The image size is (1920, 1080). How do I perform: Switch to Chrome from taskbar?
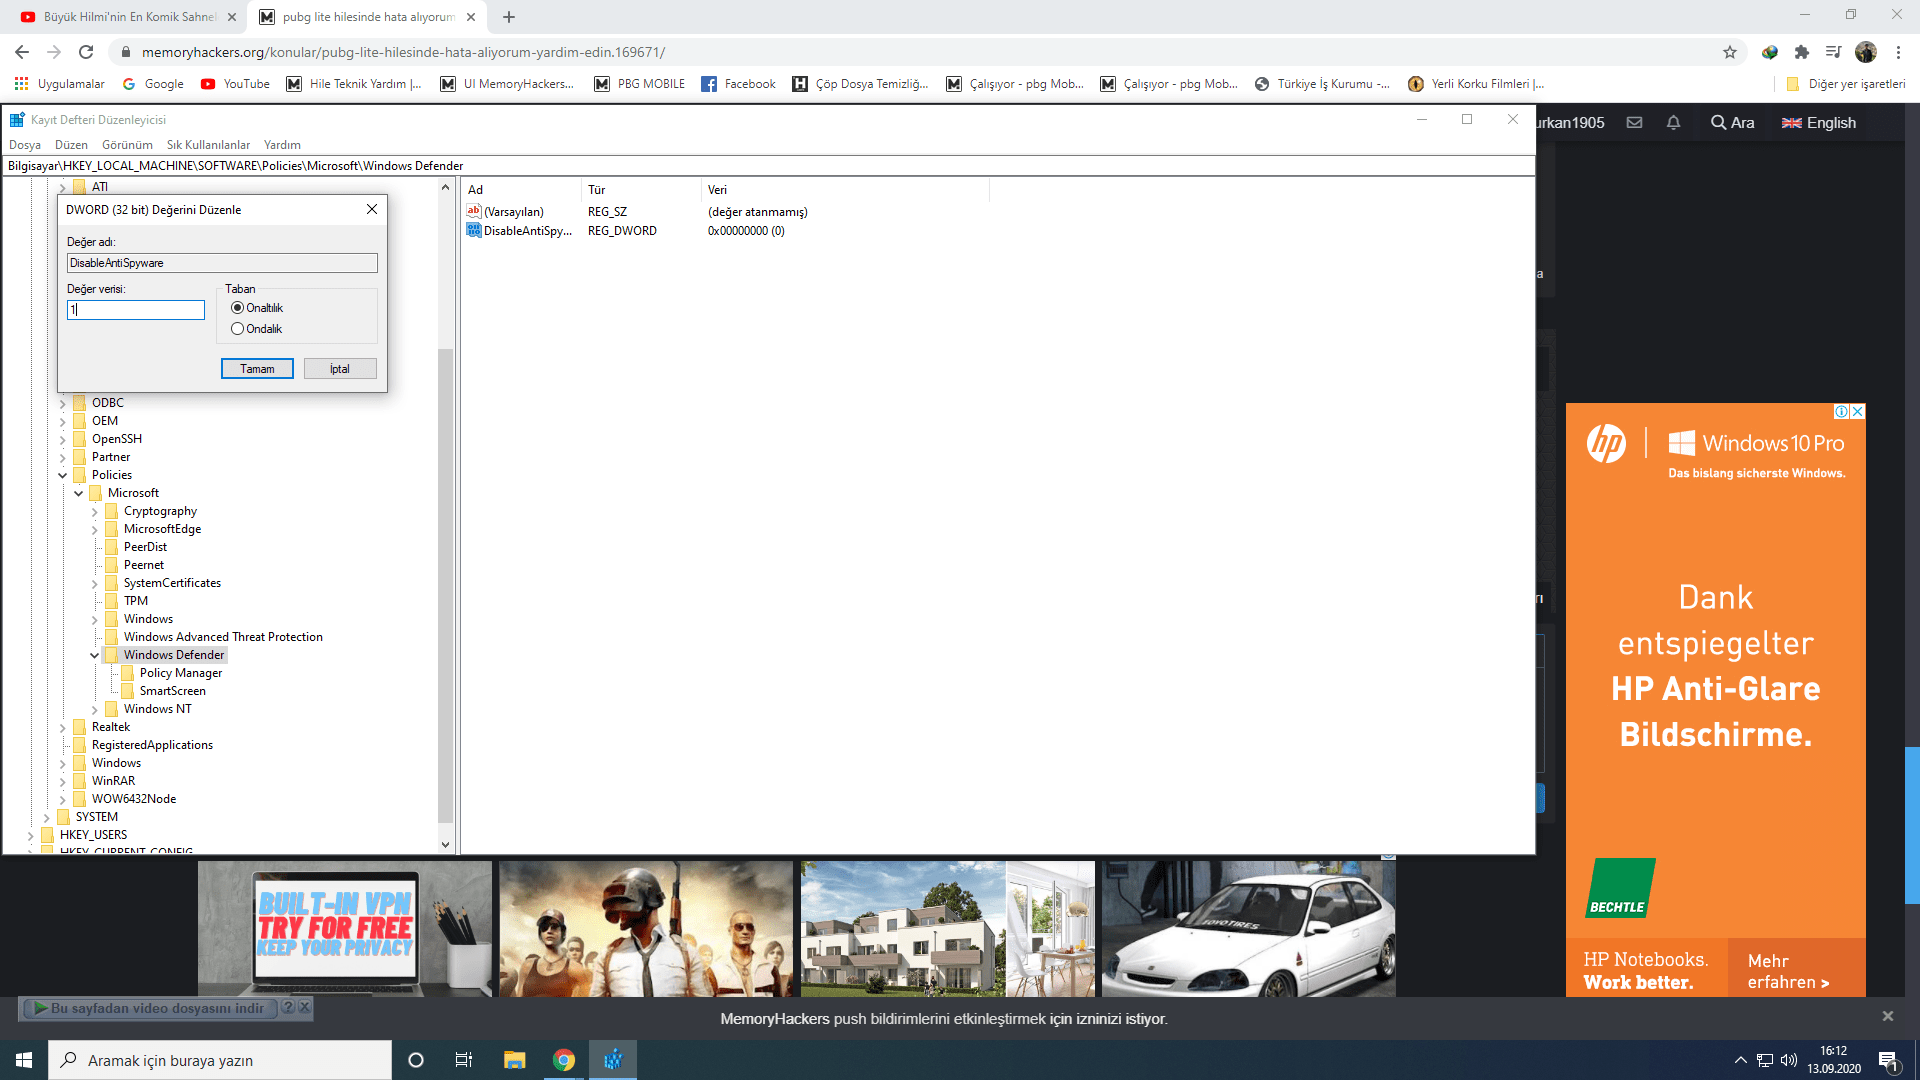(x=564, y=1060)
